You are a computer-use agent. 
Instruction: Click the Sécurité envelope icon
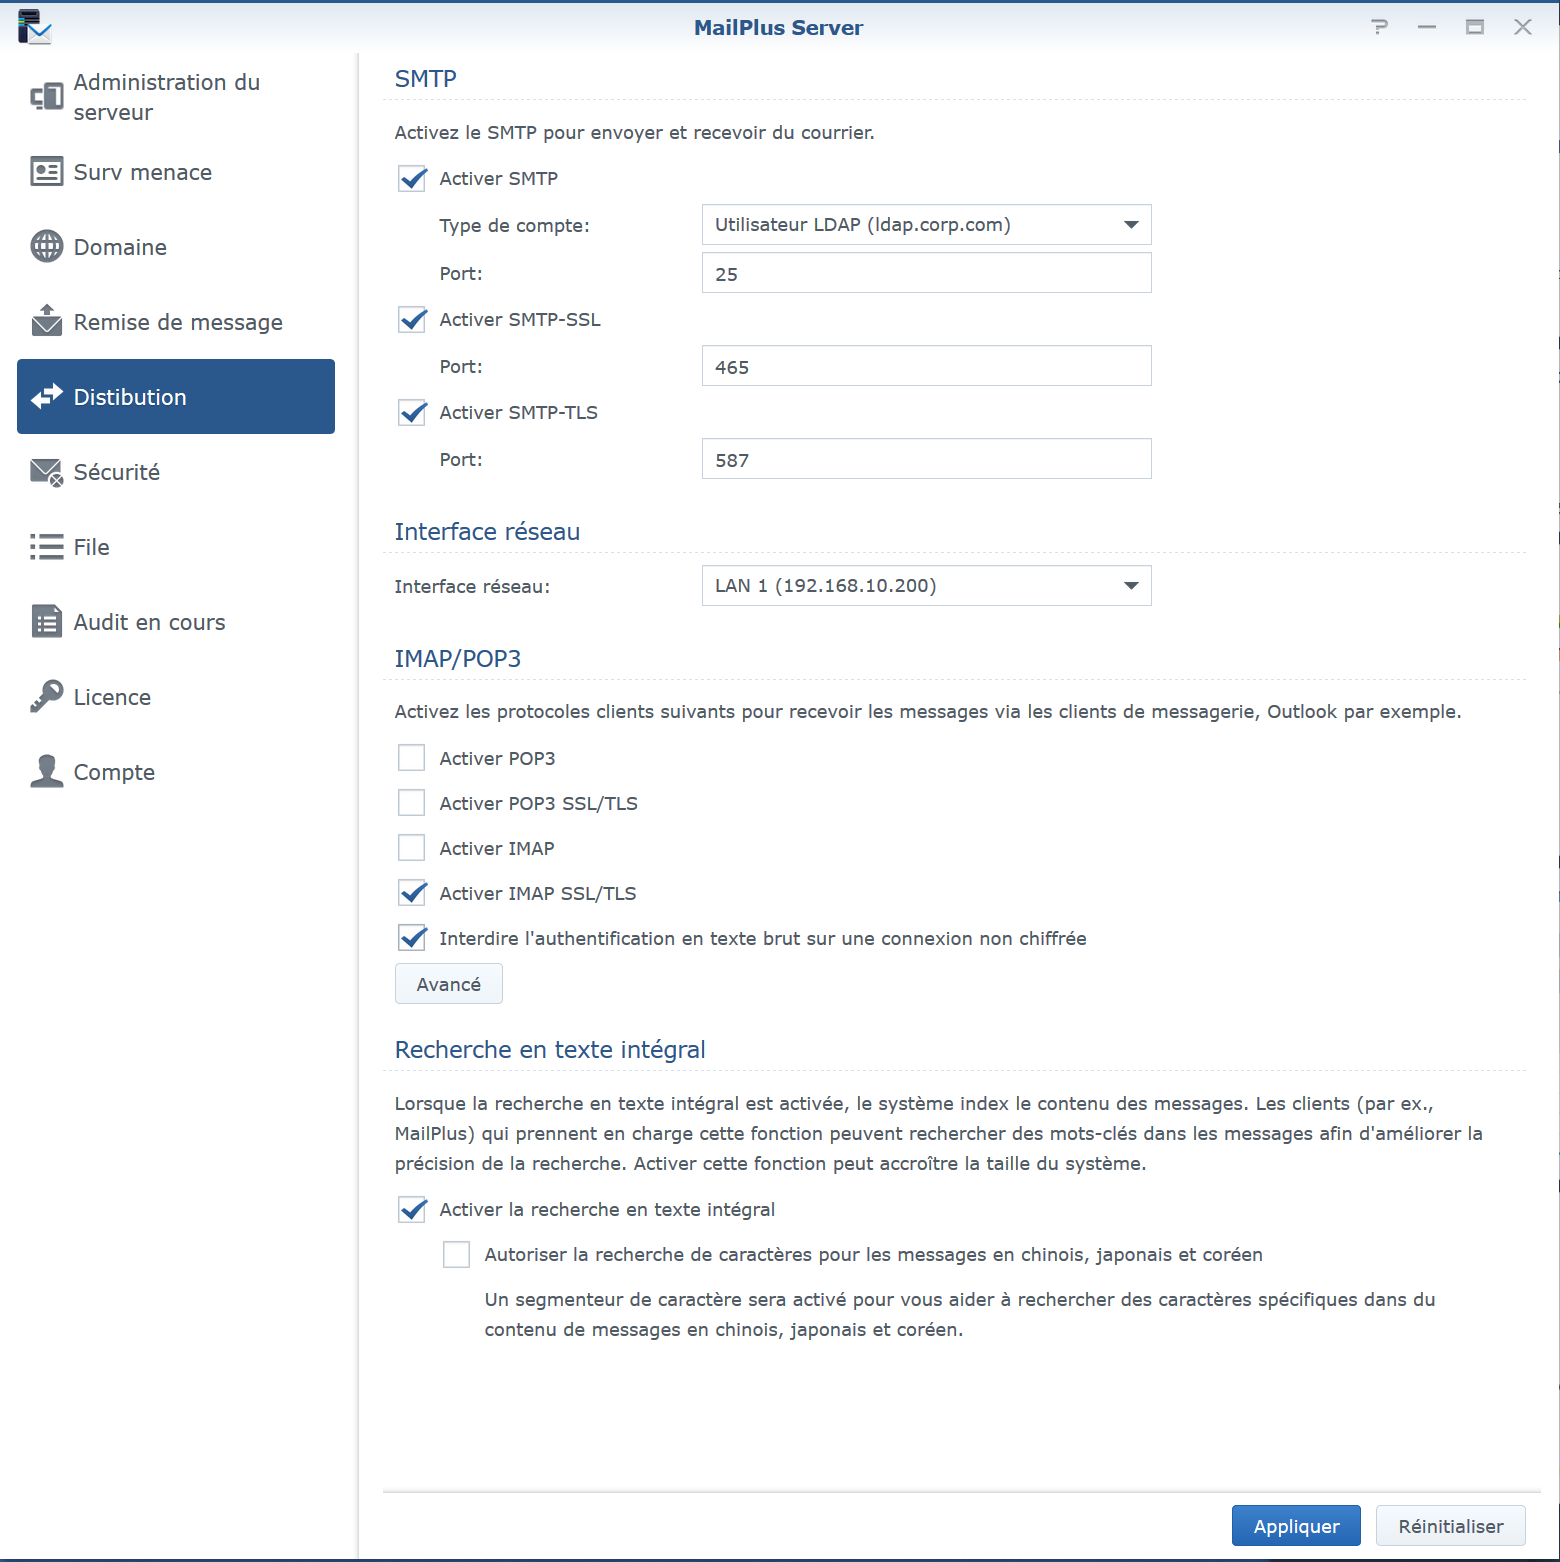coord(46,472)
